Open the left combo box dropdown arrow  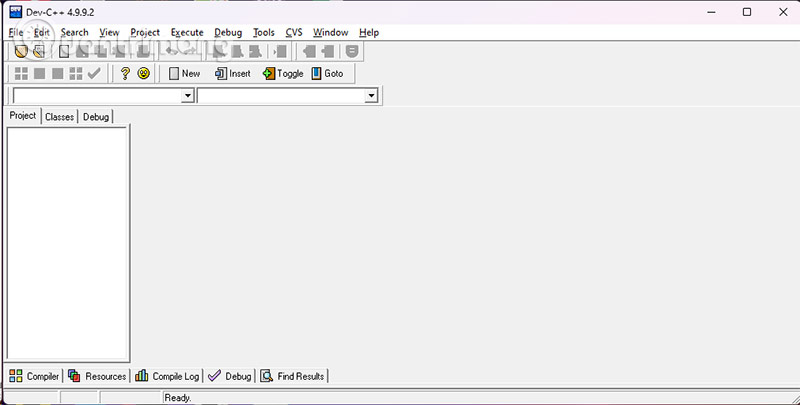click(188, 95)
